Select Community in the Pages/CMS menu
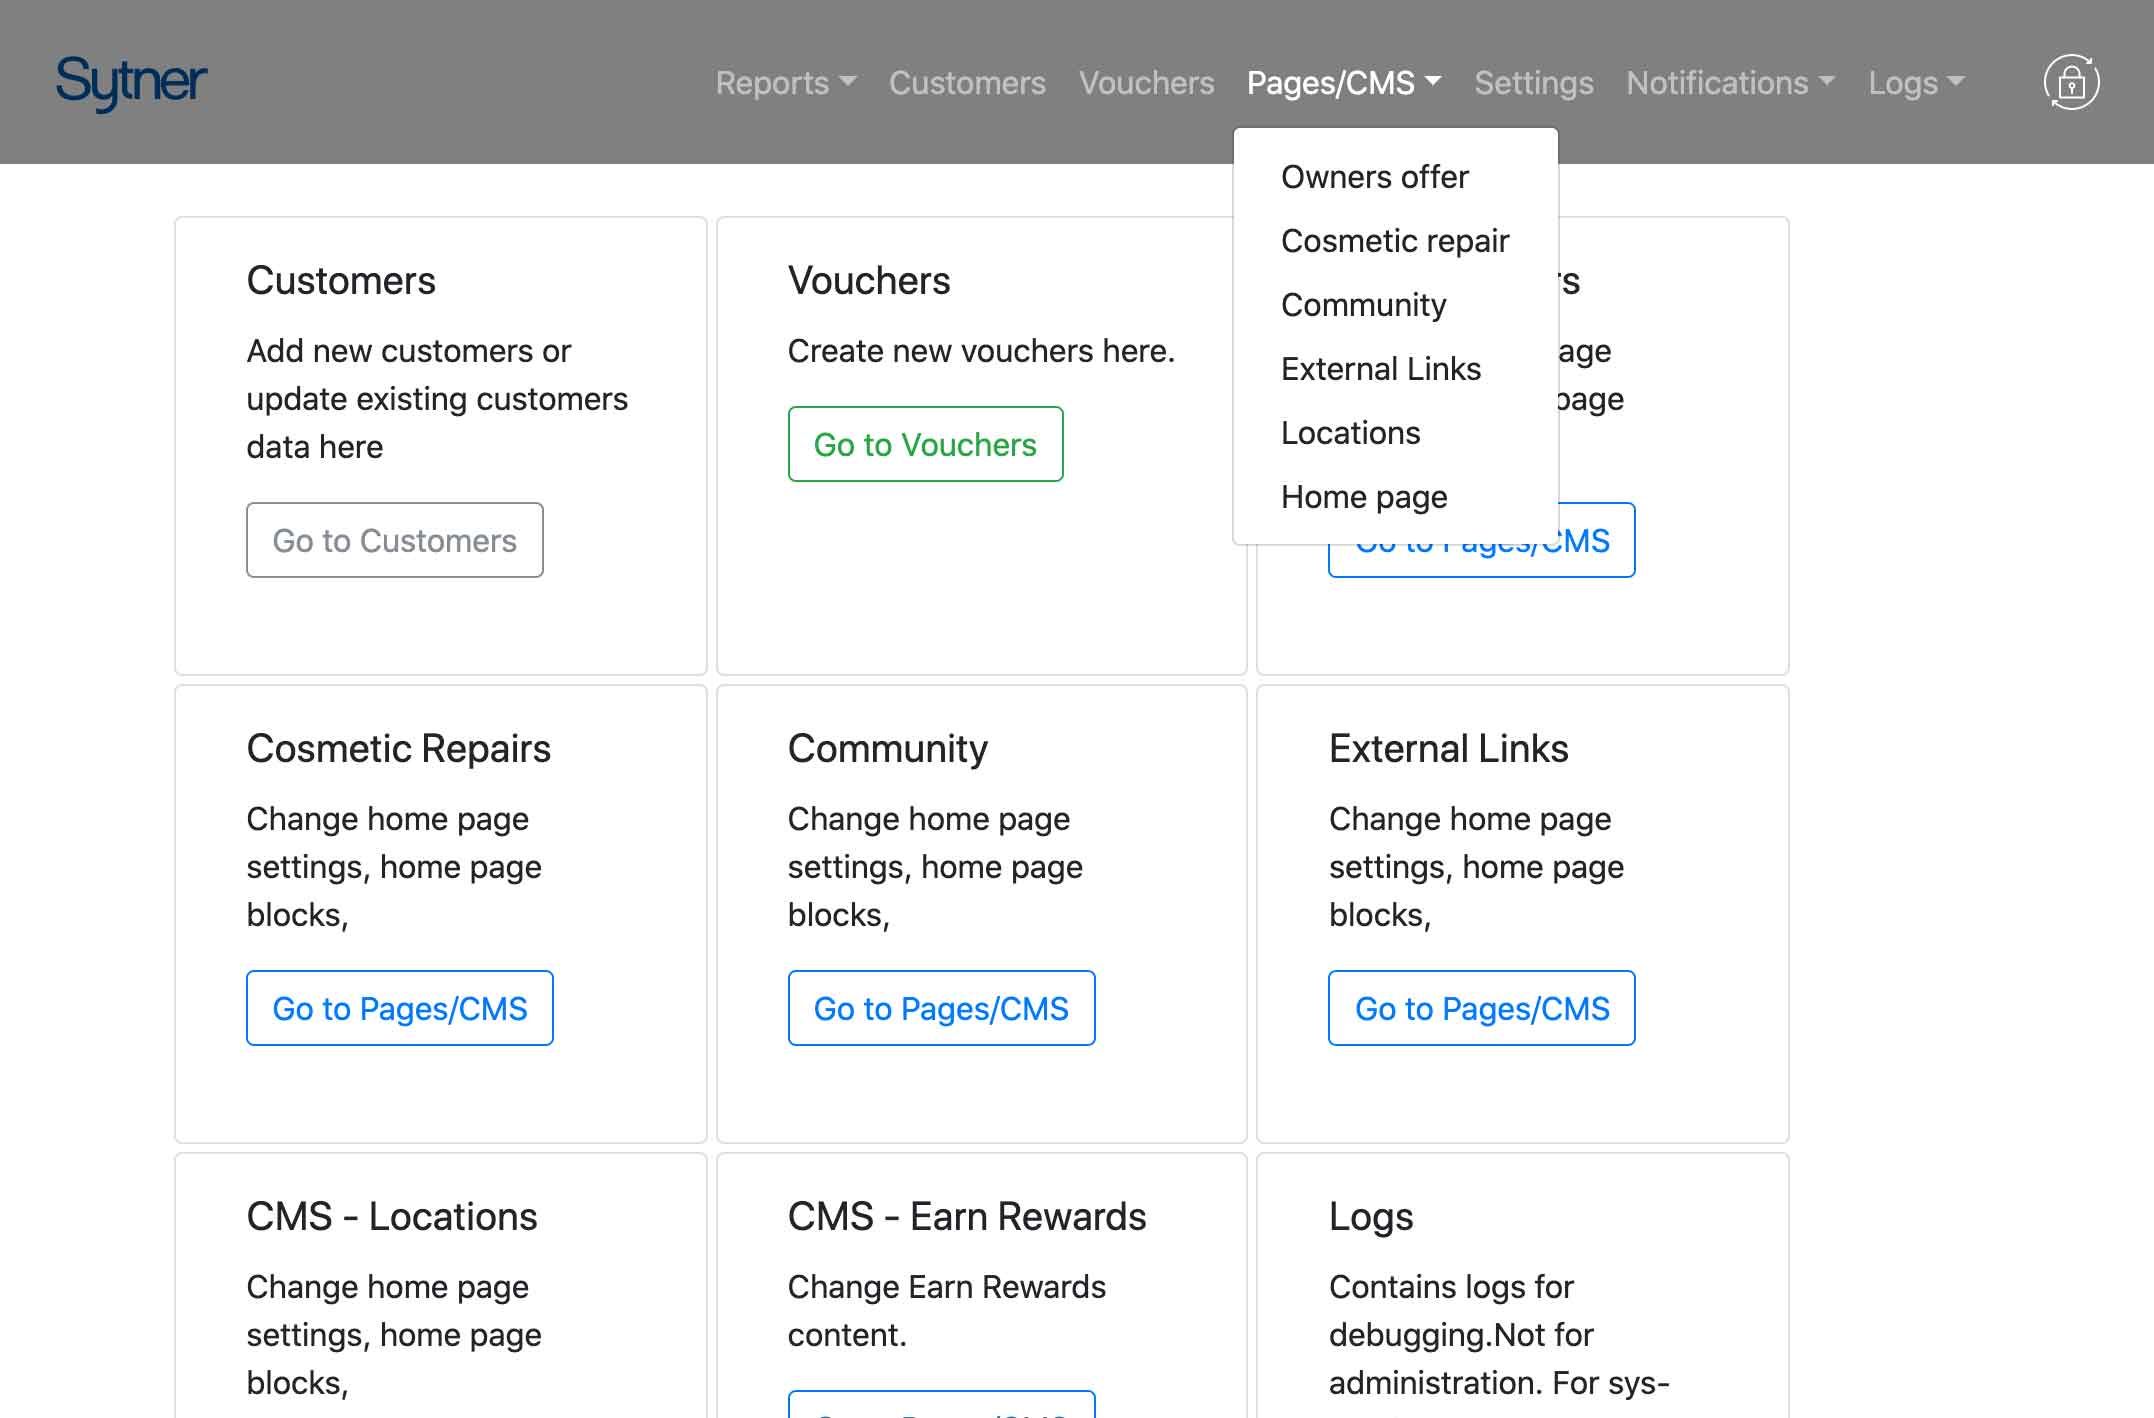The height and width of the screenshot is (1418, 2154). (1363, 305)
